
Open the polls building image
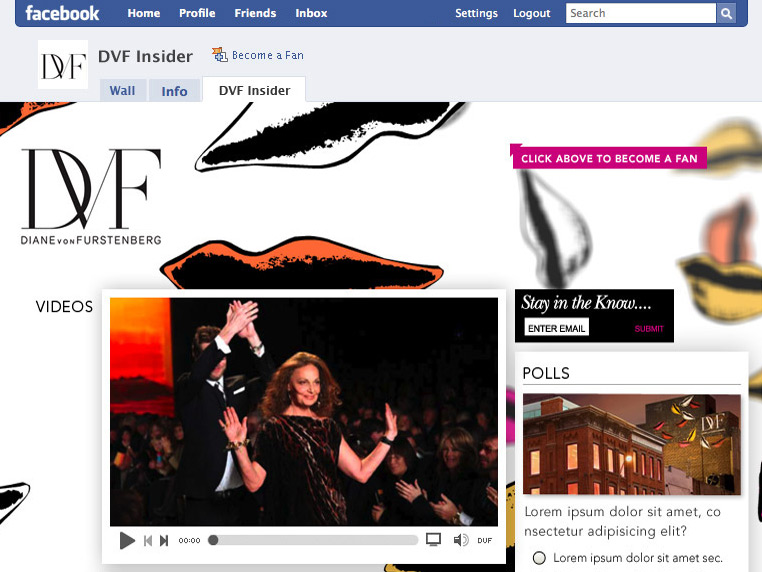point(632,444)
